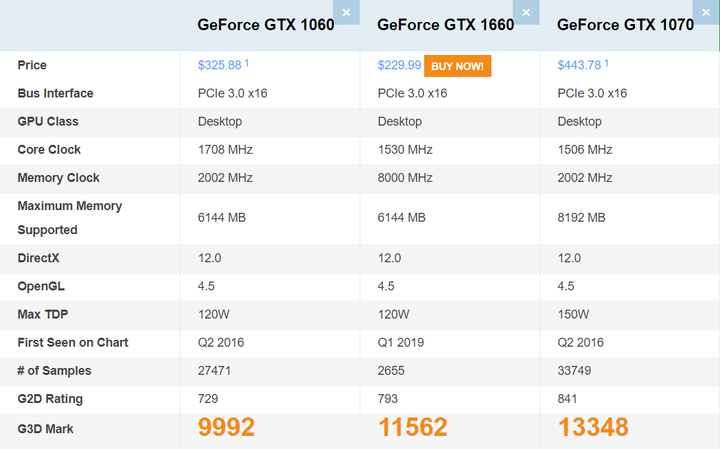Image resolution: width=720 pixels, height=449 pixels.
Task: Click the GeForce GTX 1070 heading
Action: 625,25
